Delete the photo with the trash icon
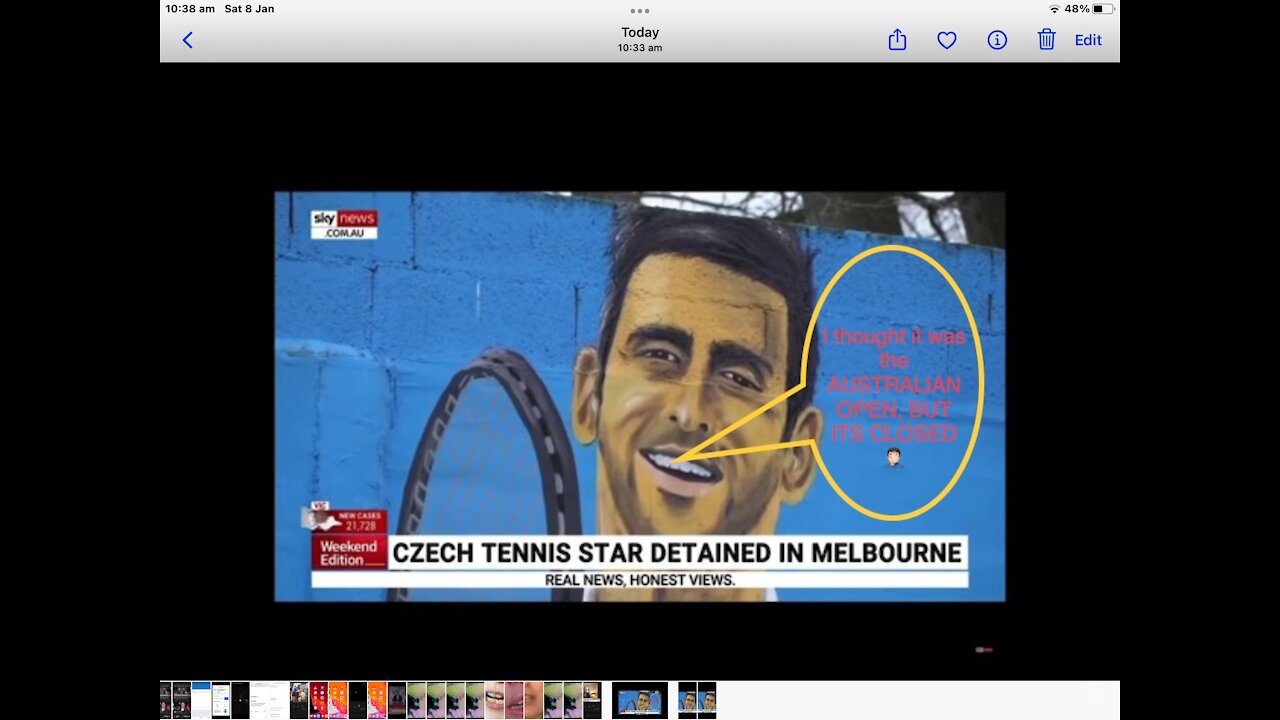1280x720 pixels. point(1046,40)
